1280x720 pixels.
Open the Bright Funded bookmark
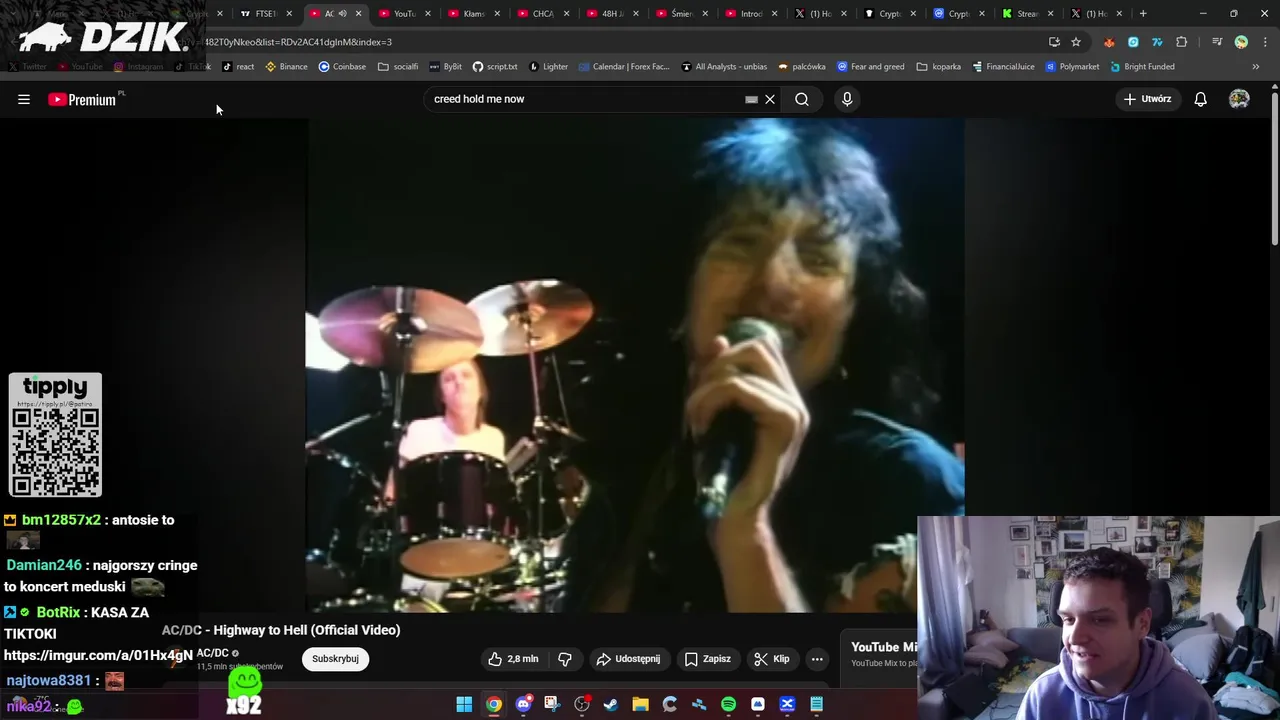point(1141,67)
